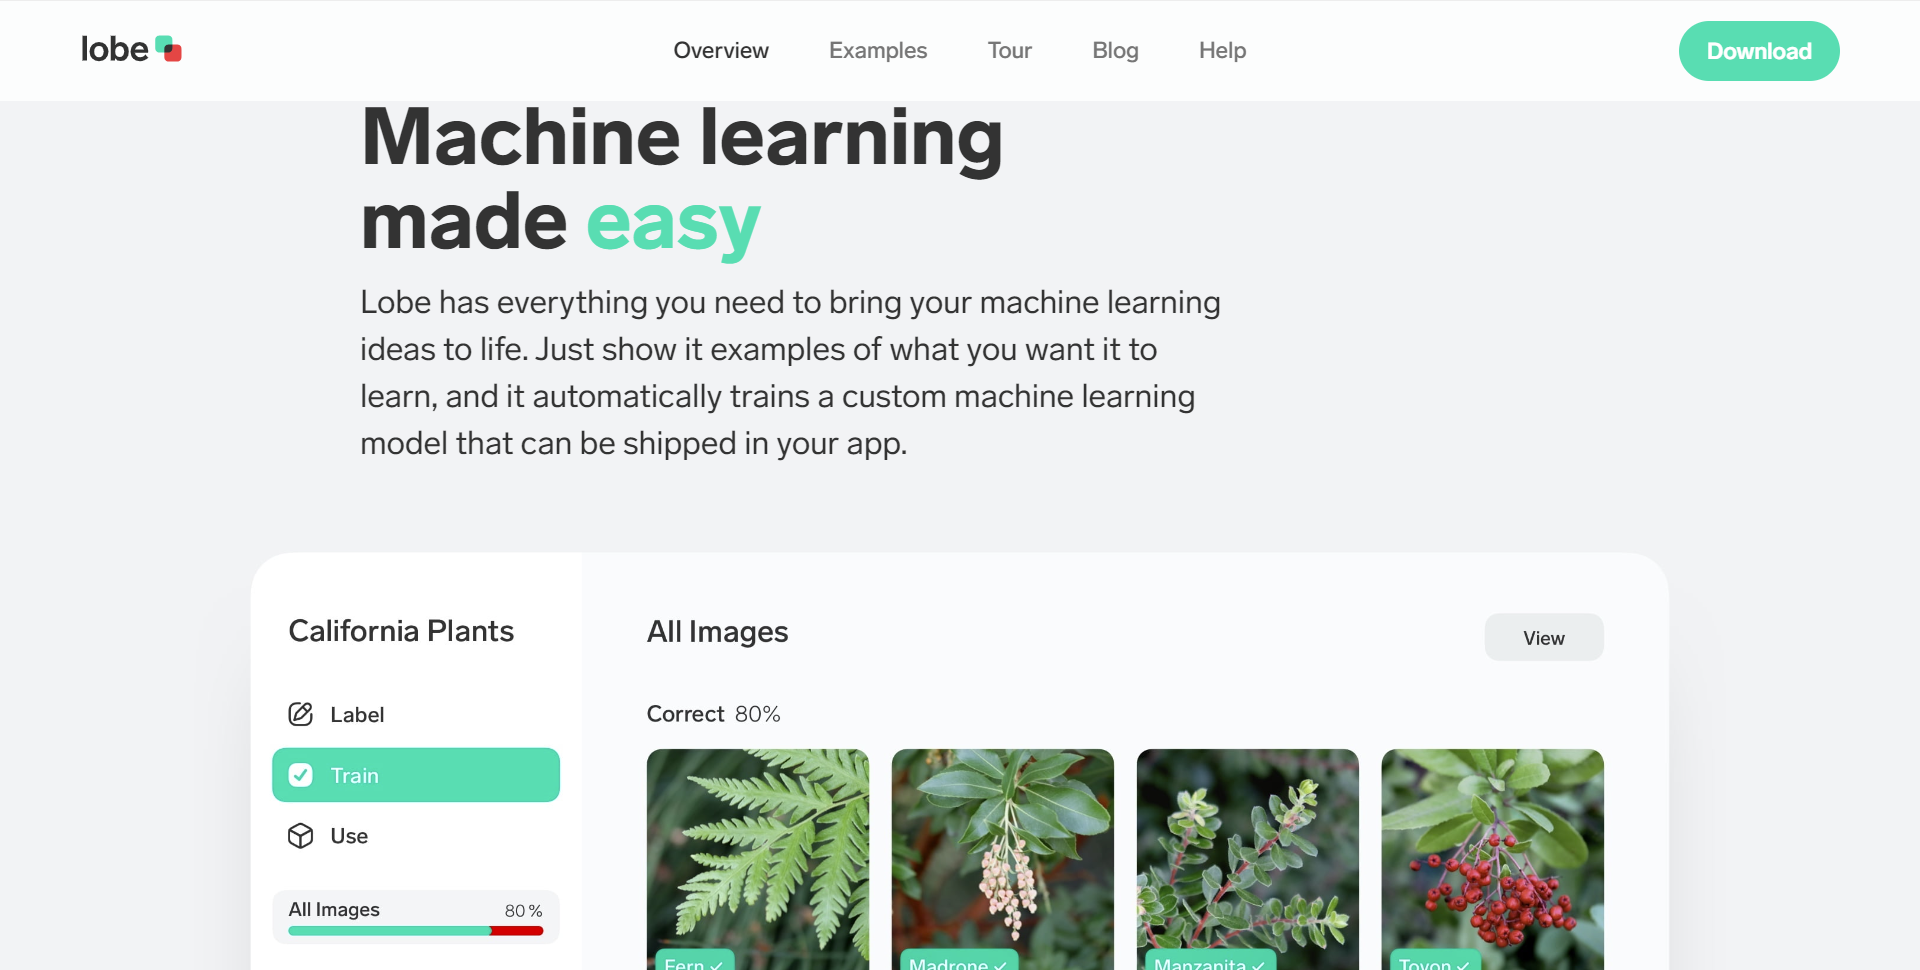This screenshot has height=970, width=1920.
Task: Click the Fern label checkmark tag
Action: (694, 961)
